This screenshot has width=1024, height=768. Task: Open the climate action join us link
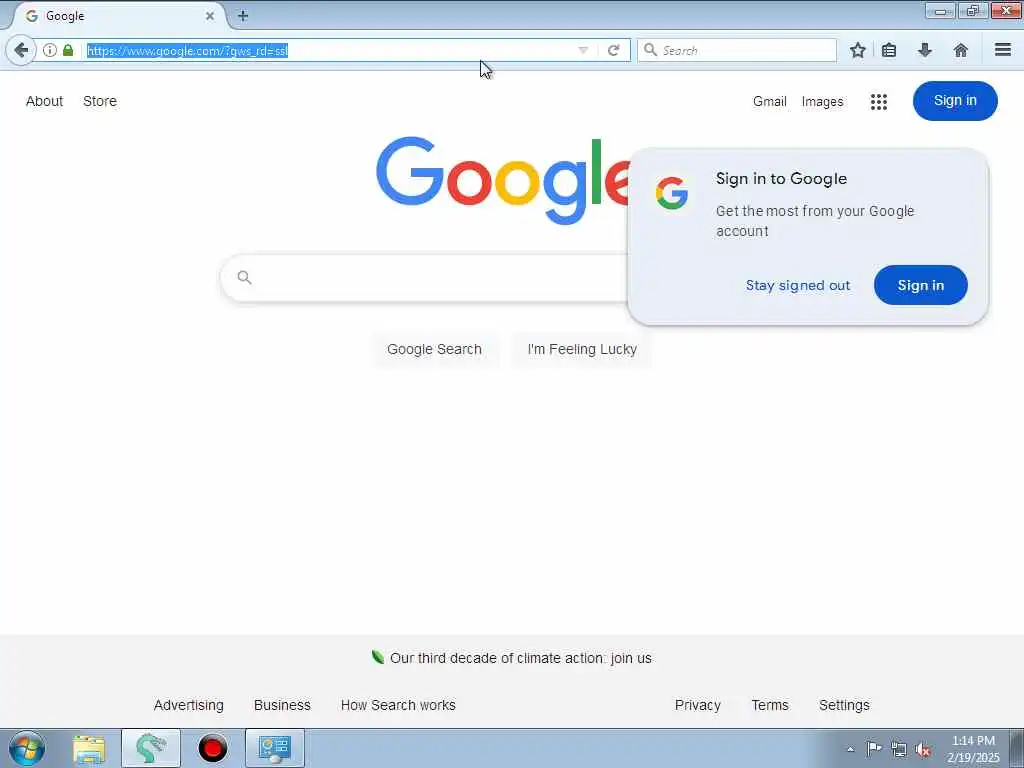tap(520, 658)
